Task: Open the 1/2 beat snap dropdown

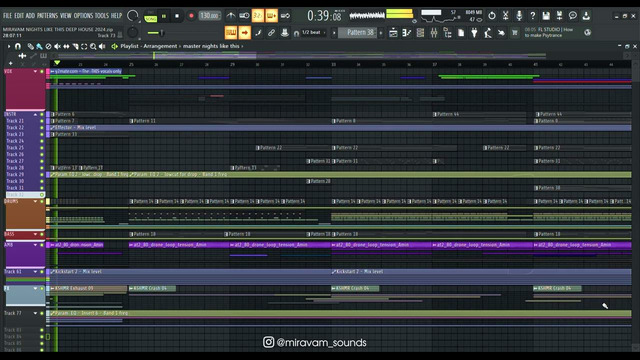Action: click(x=314, y=33)
